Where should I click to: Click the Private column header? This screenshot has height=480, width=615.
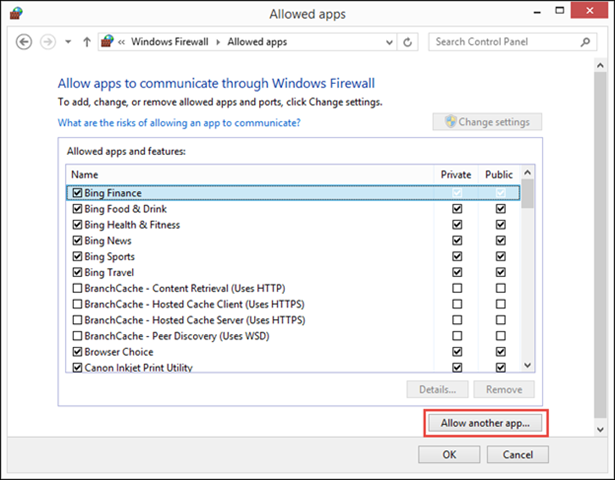pos(456,175)
